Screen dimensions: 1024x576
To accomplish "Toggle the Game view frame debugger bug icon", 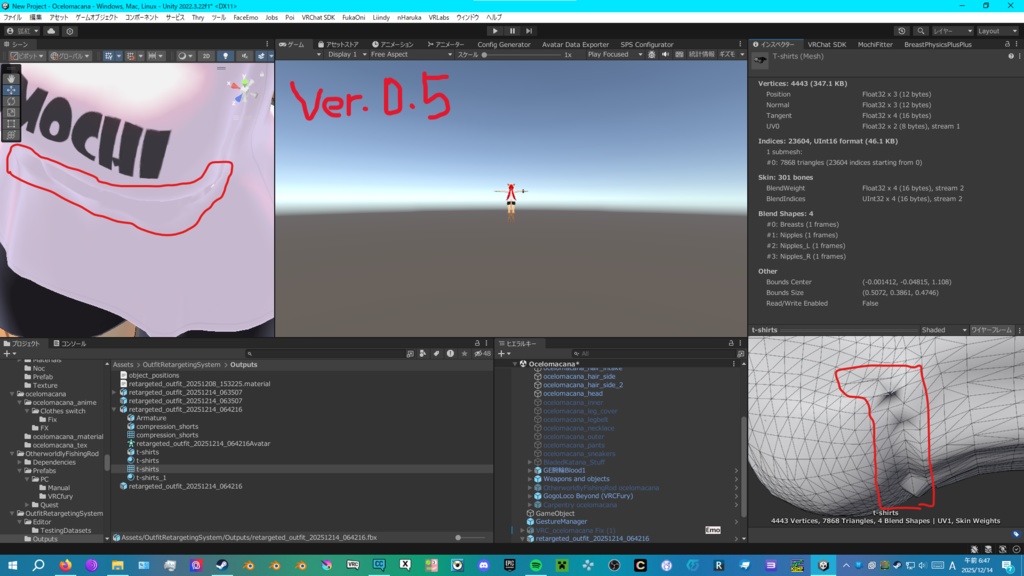I will 652,55.
